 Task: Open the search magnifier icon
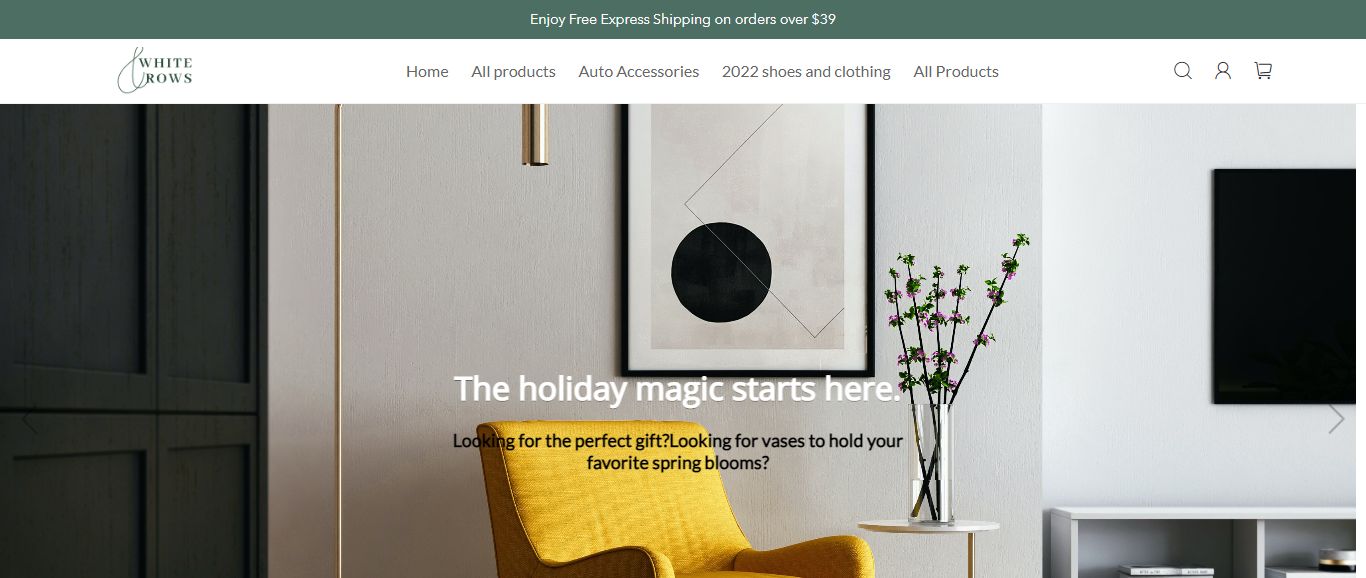(x=1183, y=71)
